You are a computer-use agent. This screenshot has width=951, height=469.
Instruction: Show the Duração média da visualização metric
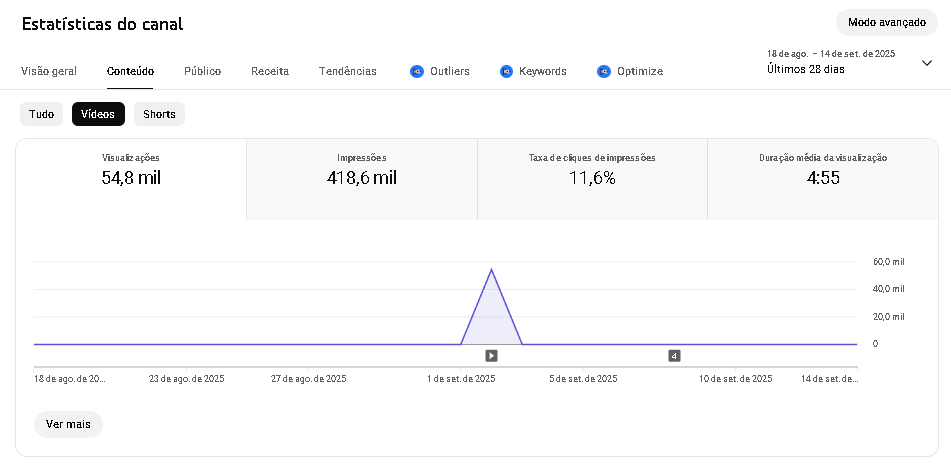coord(823,170)
